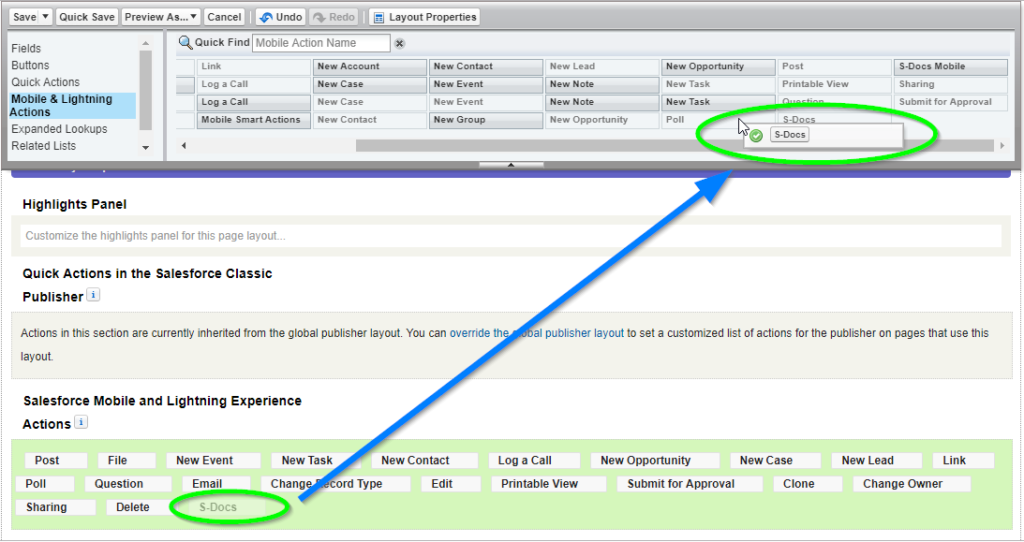Click right arrow of palette horizontal scrollbar
1024x542 pixels.
pyautogui.click(x=1002, y=146)
